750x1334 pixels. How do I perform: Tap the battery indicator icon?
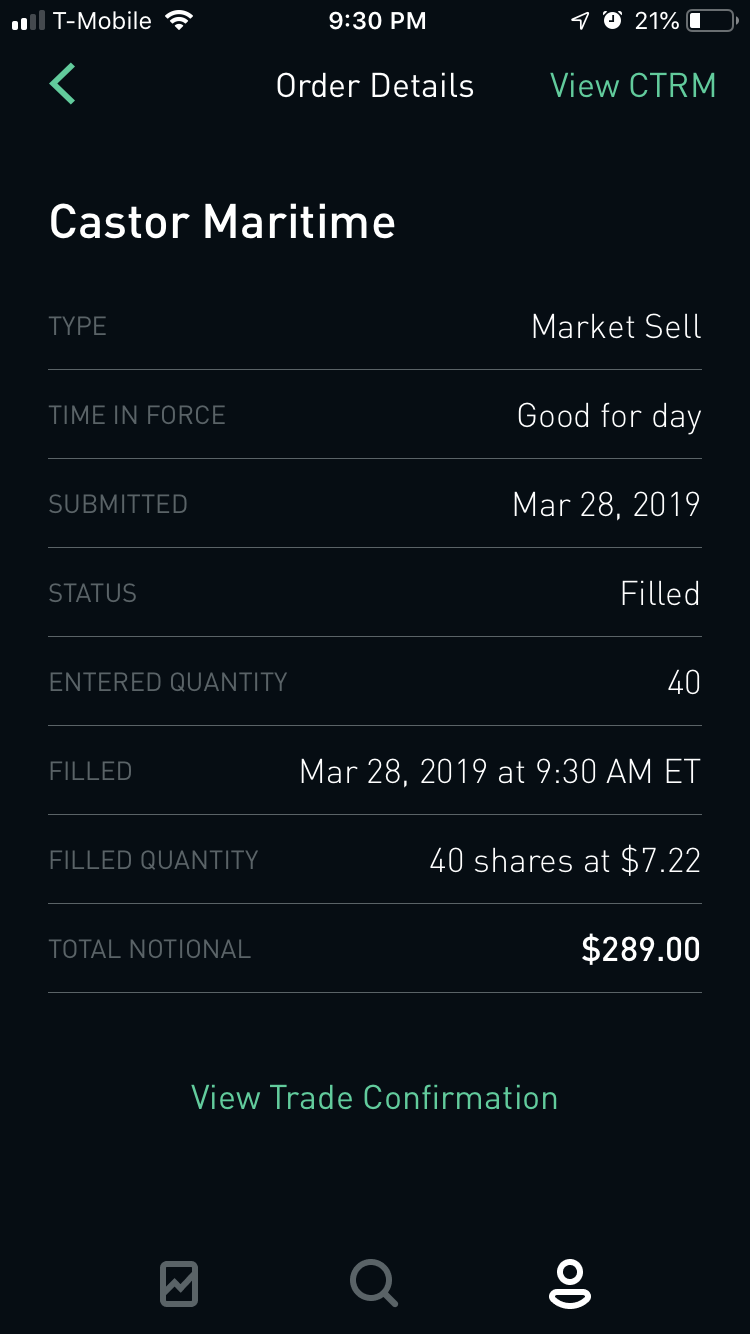711,21
